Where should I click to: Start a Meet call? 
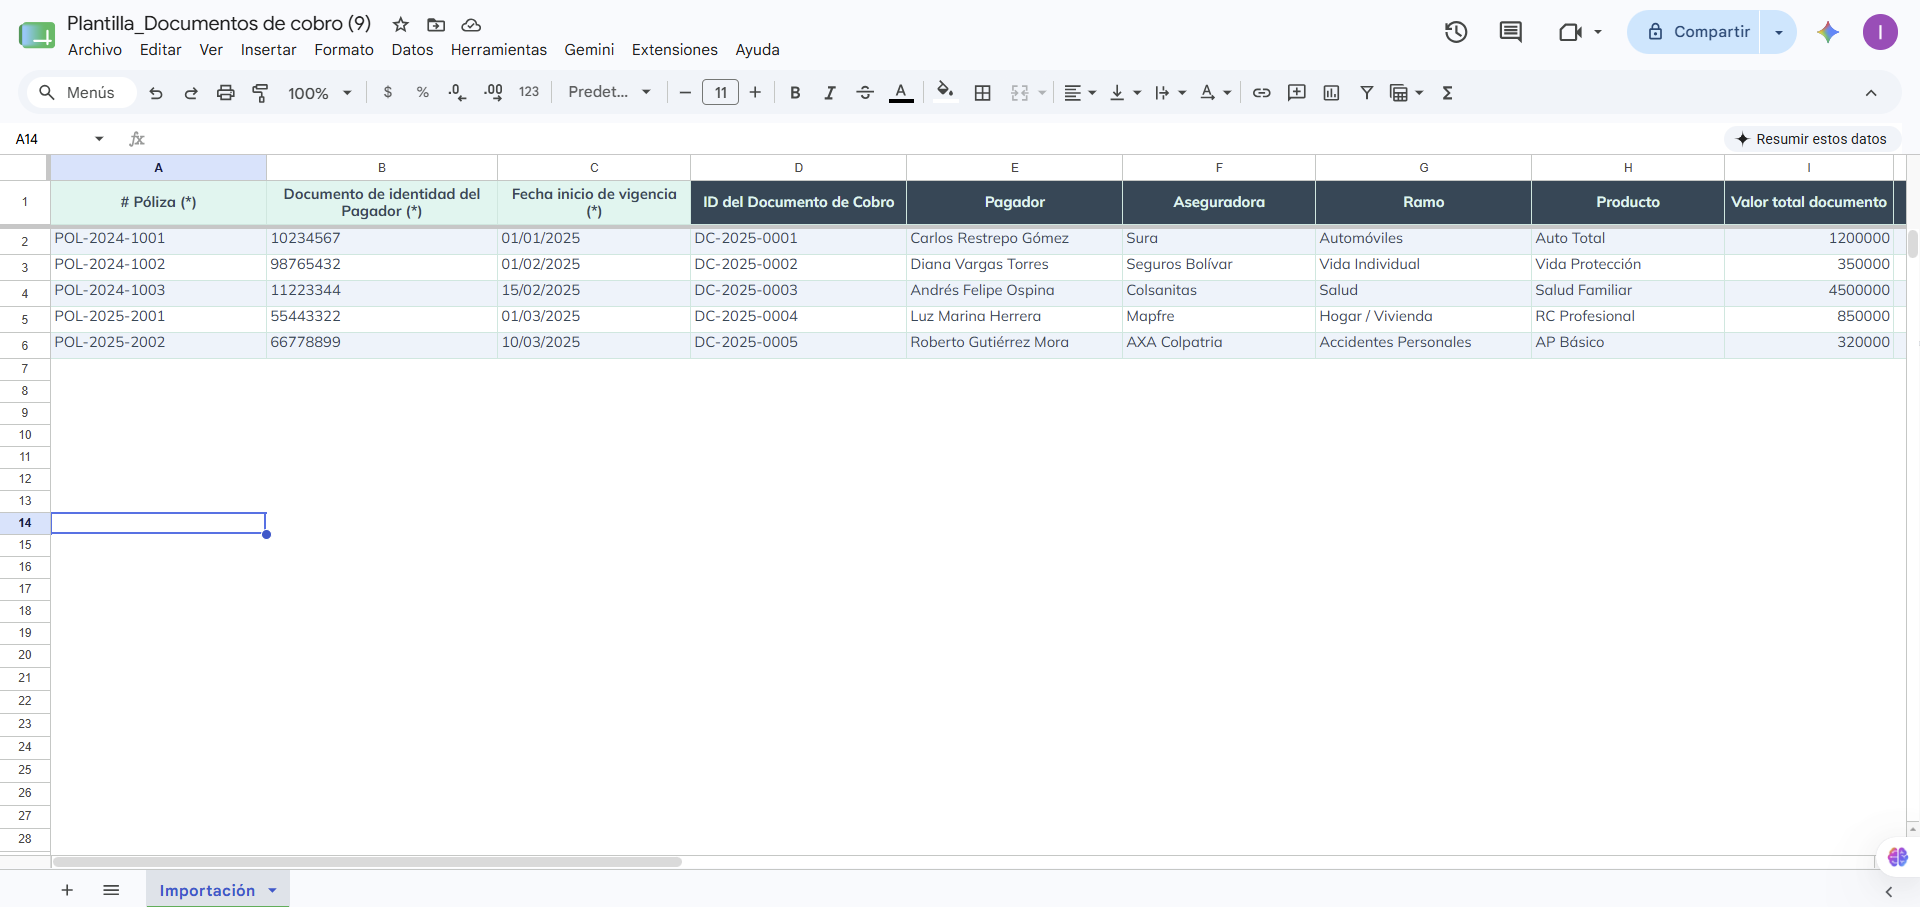tap(1570, 32)
